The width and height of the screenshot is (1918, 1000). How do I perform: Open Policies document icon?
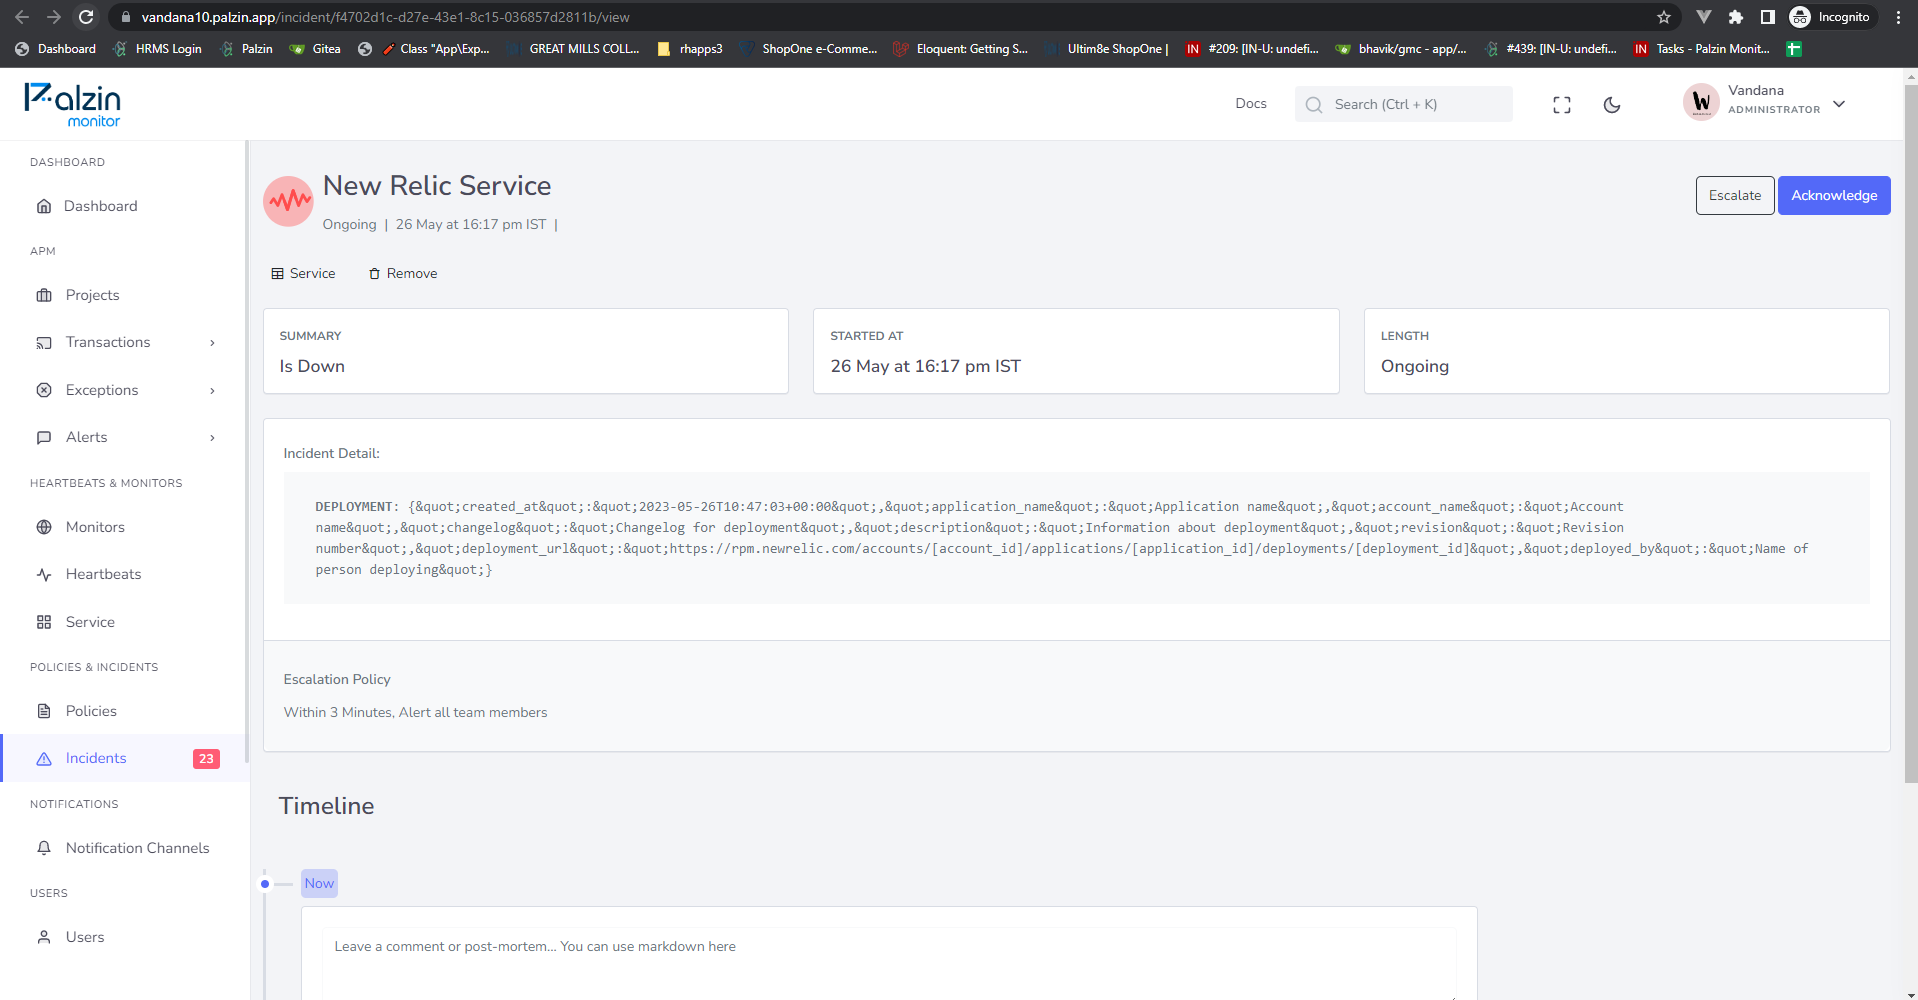click(x=44, y=711)
